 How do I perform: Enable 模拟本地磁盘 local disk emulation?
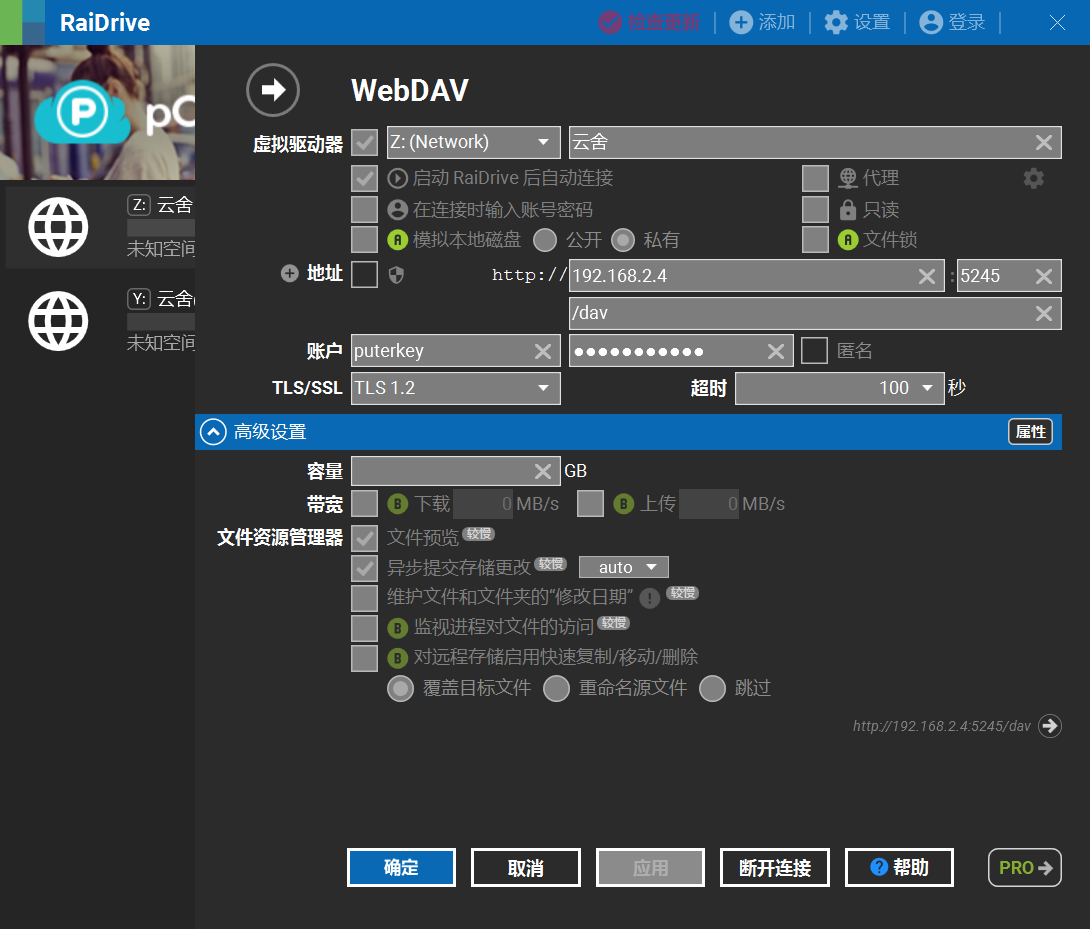coord(364,240)
